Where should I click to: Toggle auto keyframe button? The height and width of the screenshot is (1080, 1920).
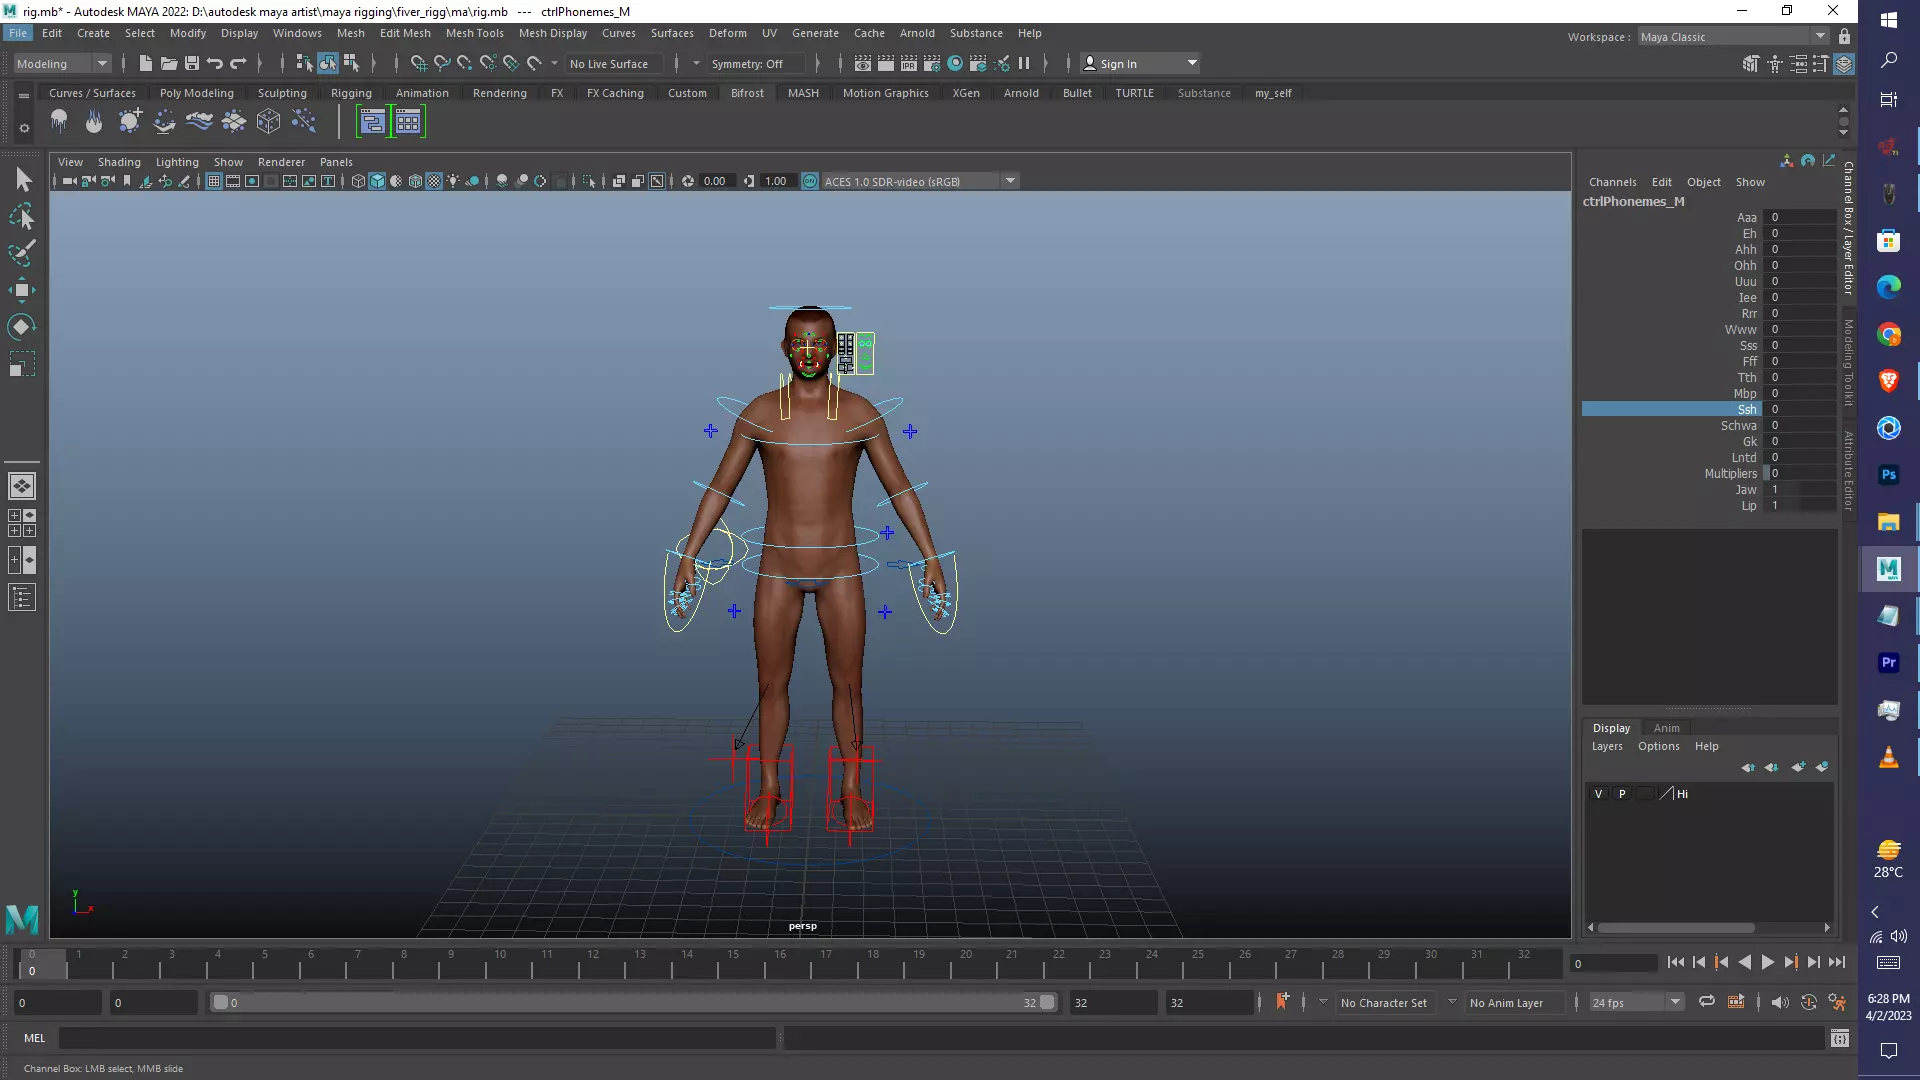tap(1808, 1002)
